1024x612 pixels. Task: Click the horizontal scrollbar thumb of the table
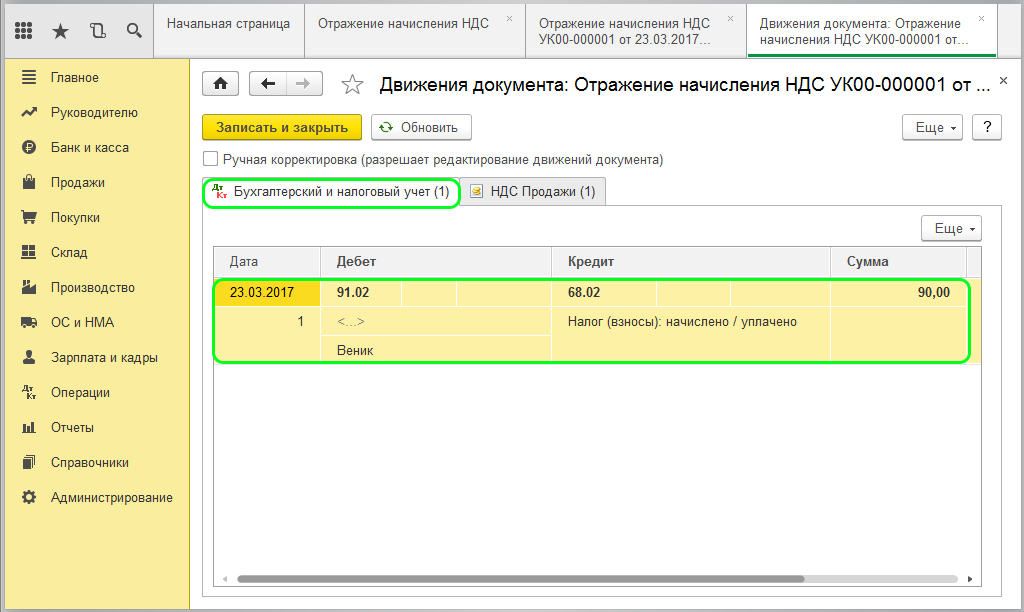tap(520, 579)
